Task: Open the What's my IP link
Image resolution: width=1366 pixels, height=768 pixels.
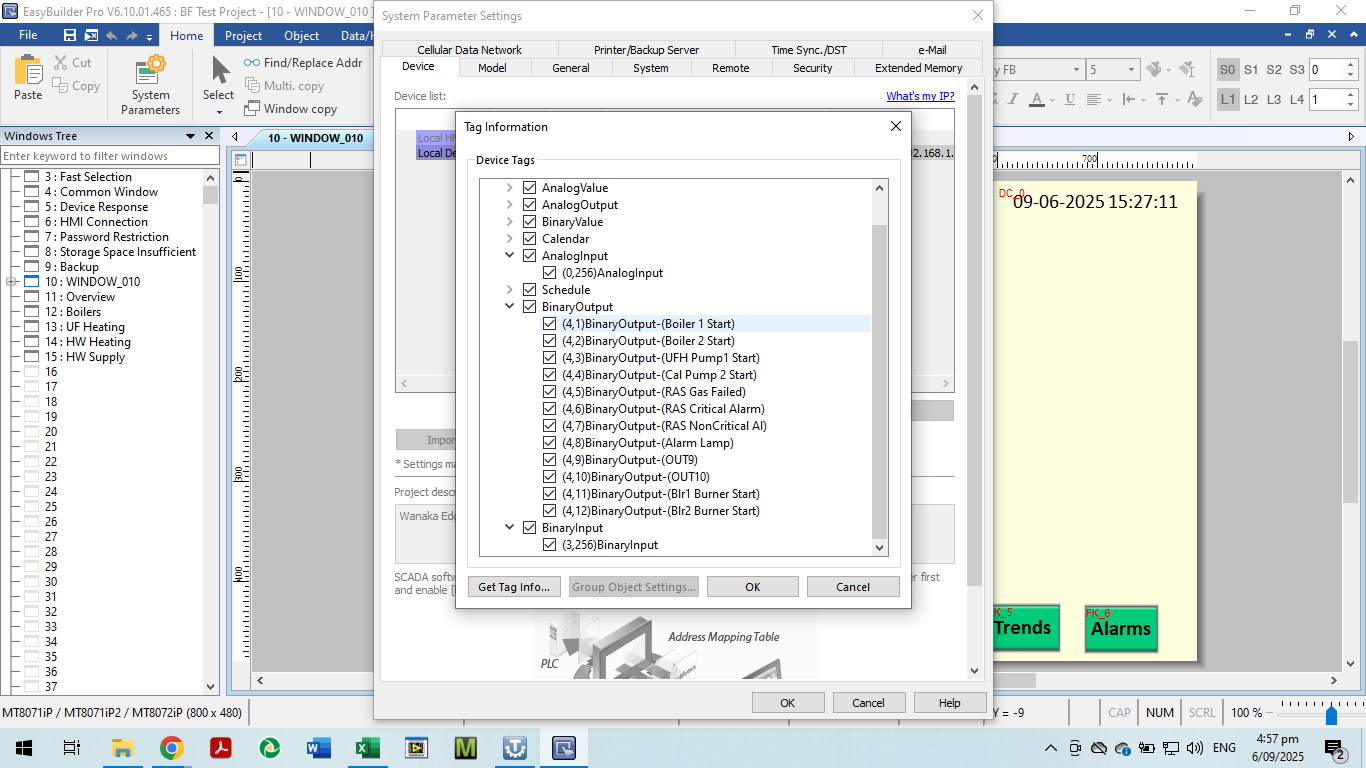Action: coord(920,96)
